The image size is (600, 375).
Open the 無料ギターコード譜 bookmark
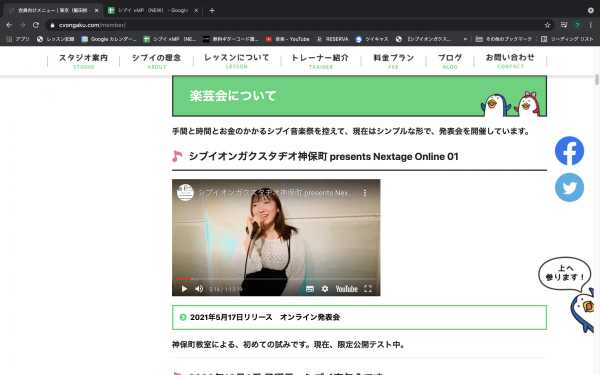[231, 39]
